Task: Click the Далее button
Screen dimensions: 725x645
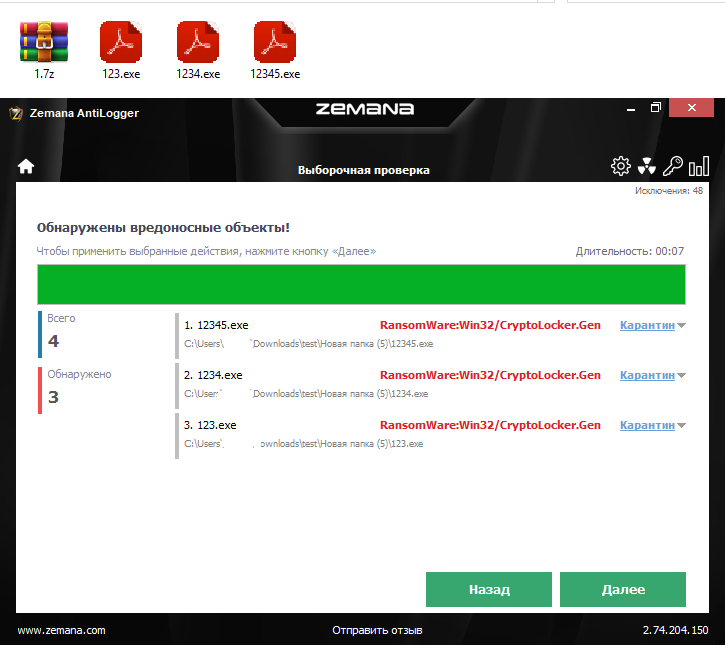Action: 623,589
